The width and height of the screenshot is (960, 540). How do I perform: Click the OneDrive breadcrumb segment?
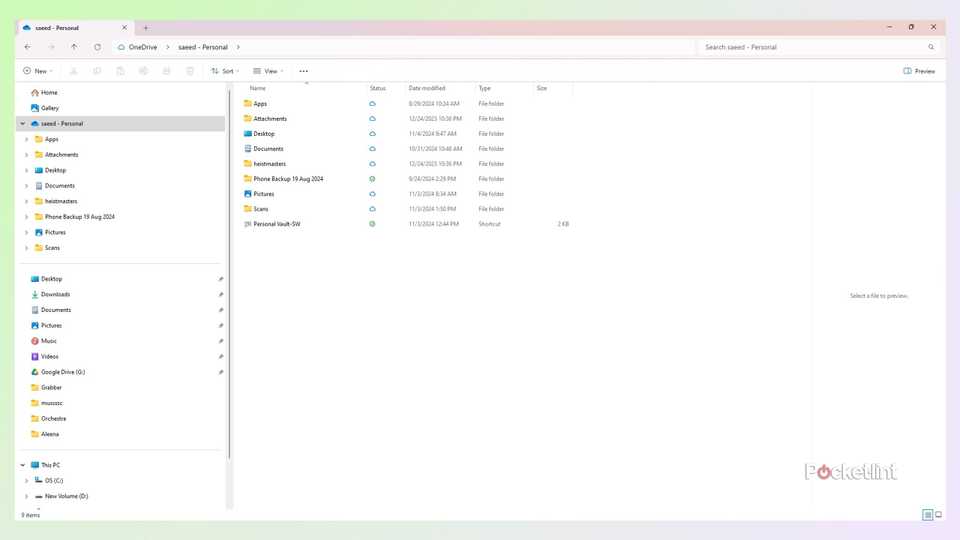point(143,47)
